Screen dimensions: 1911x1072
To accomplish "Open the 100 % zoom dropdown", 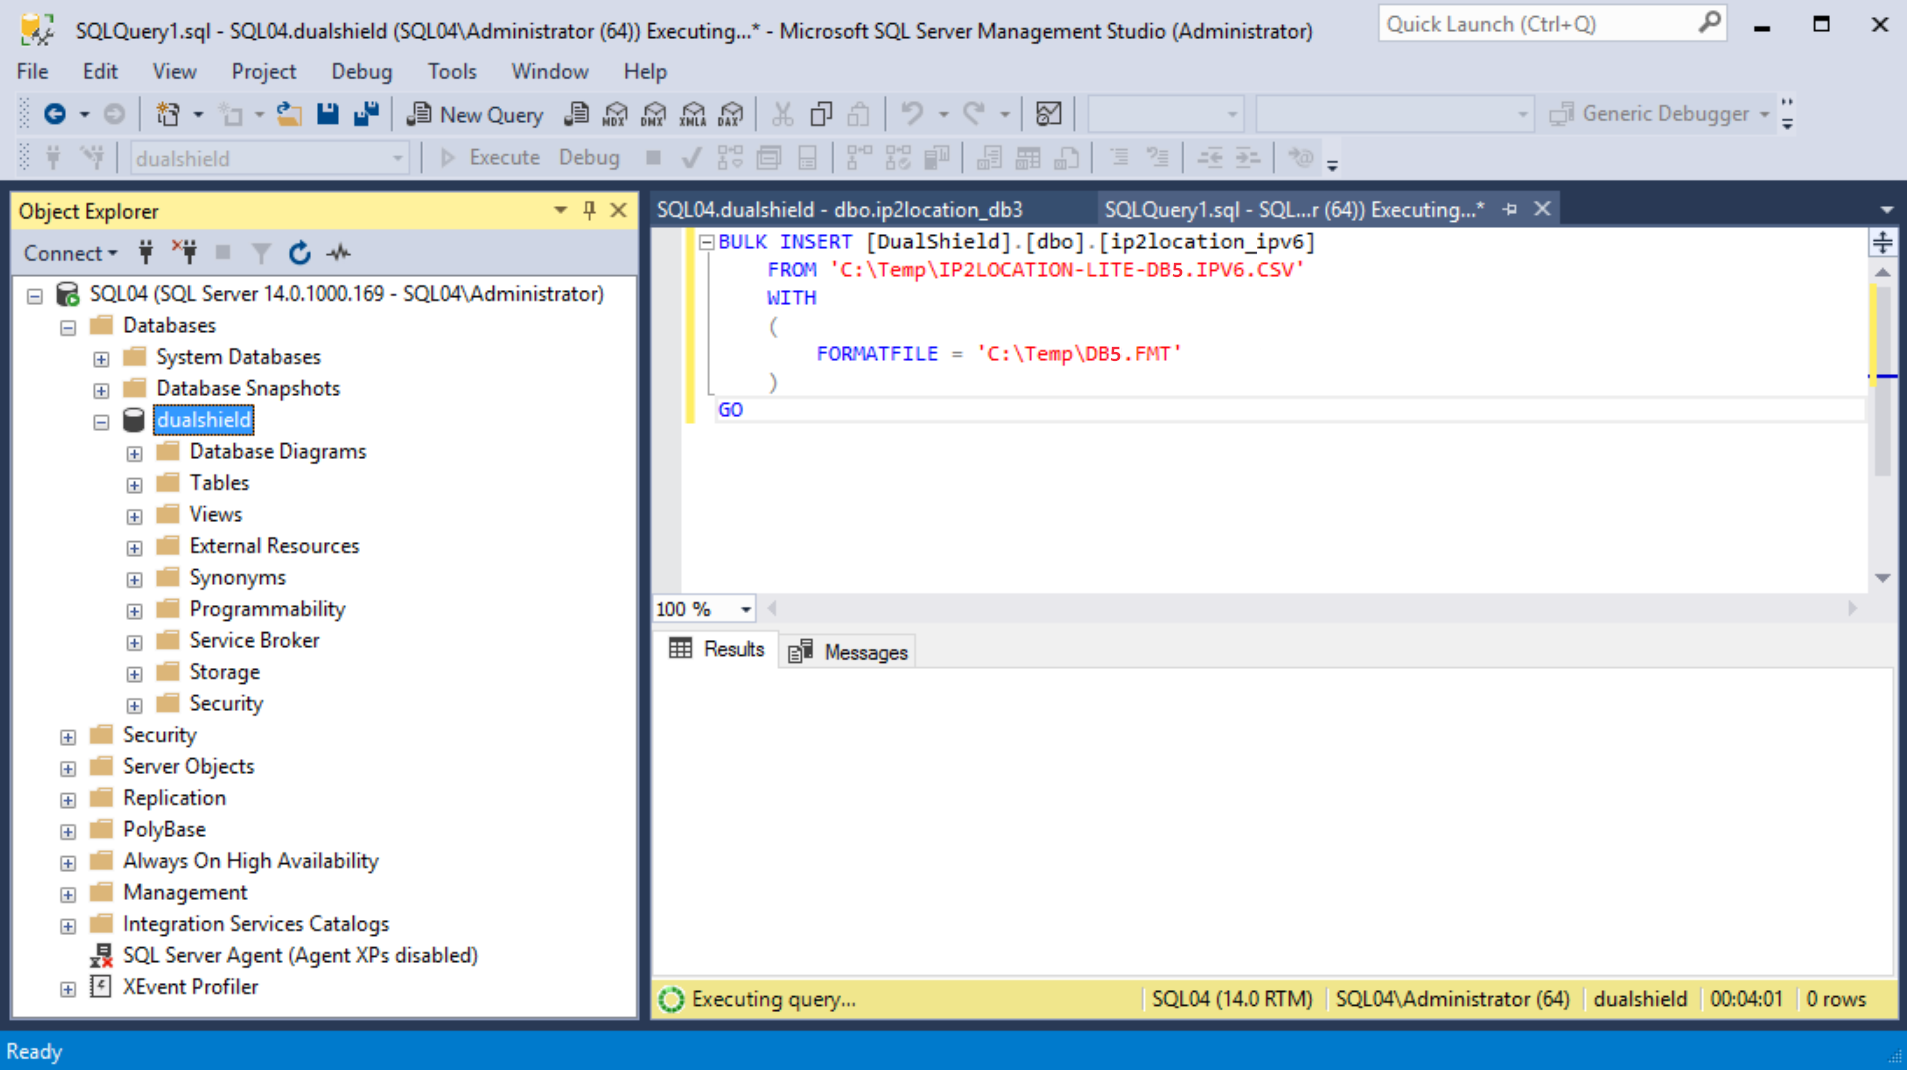I will pyautogui.click(x=746, y=610).
